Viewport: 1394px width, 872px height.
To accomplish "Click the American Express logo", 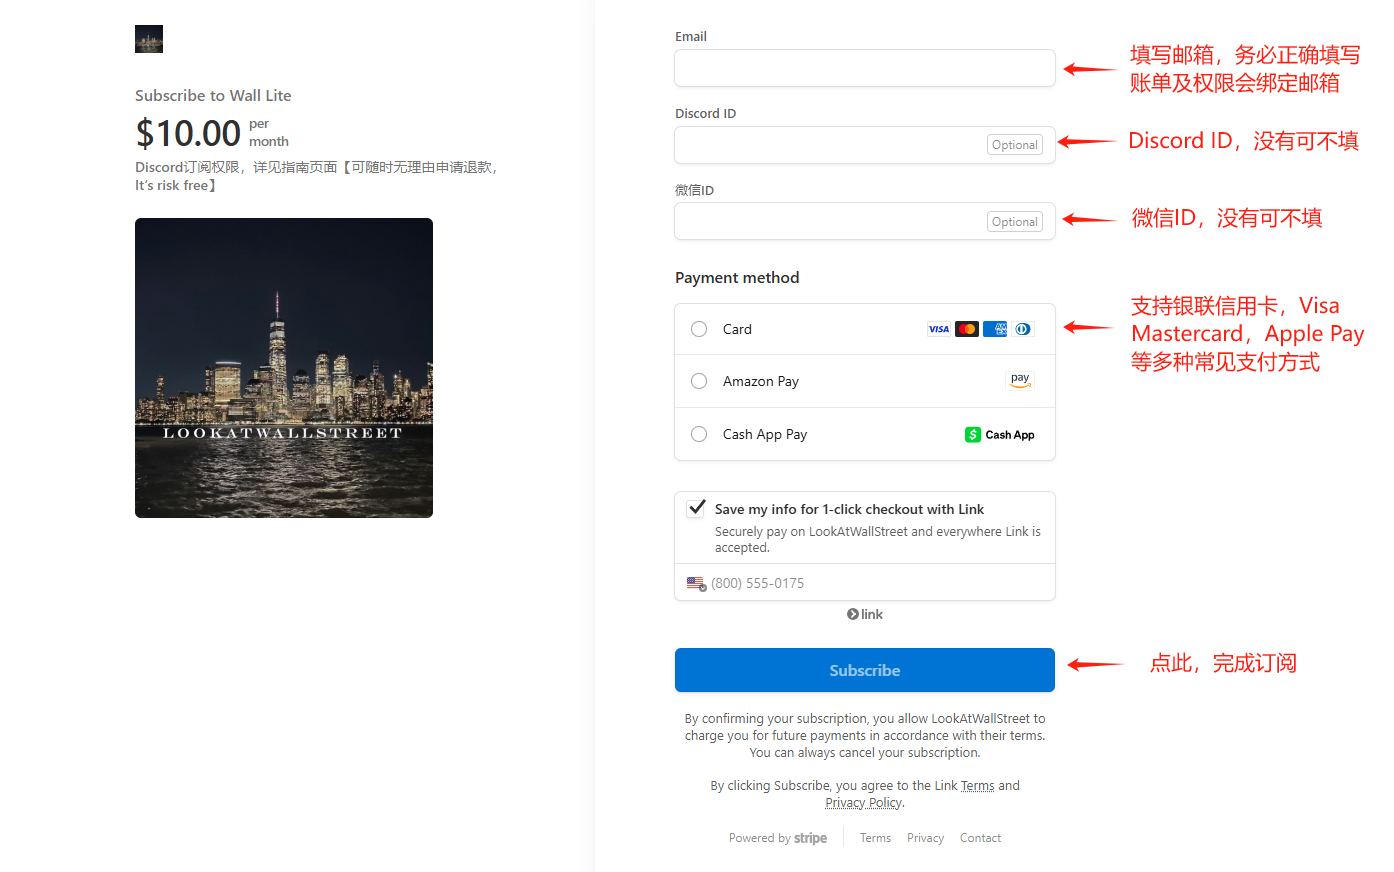I will [x=995, y=329].
